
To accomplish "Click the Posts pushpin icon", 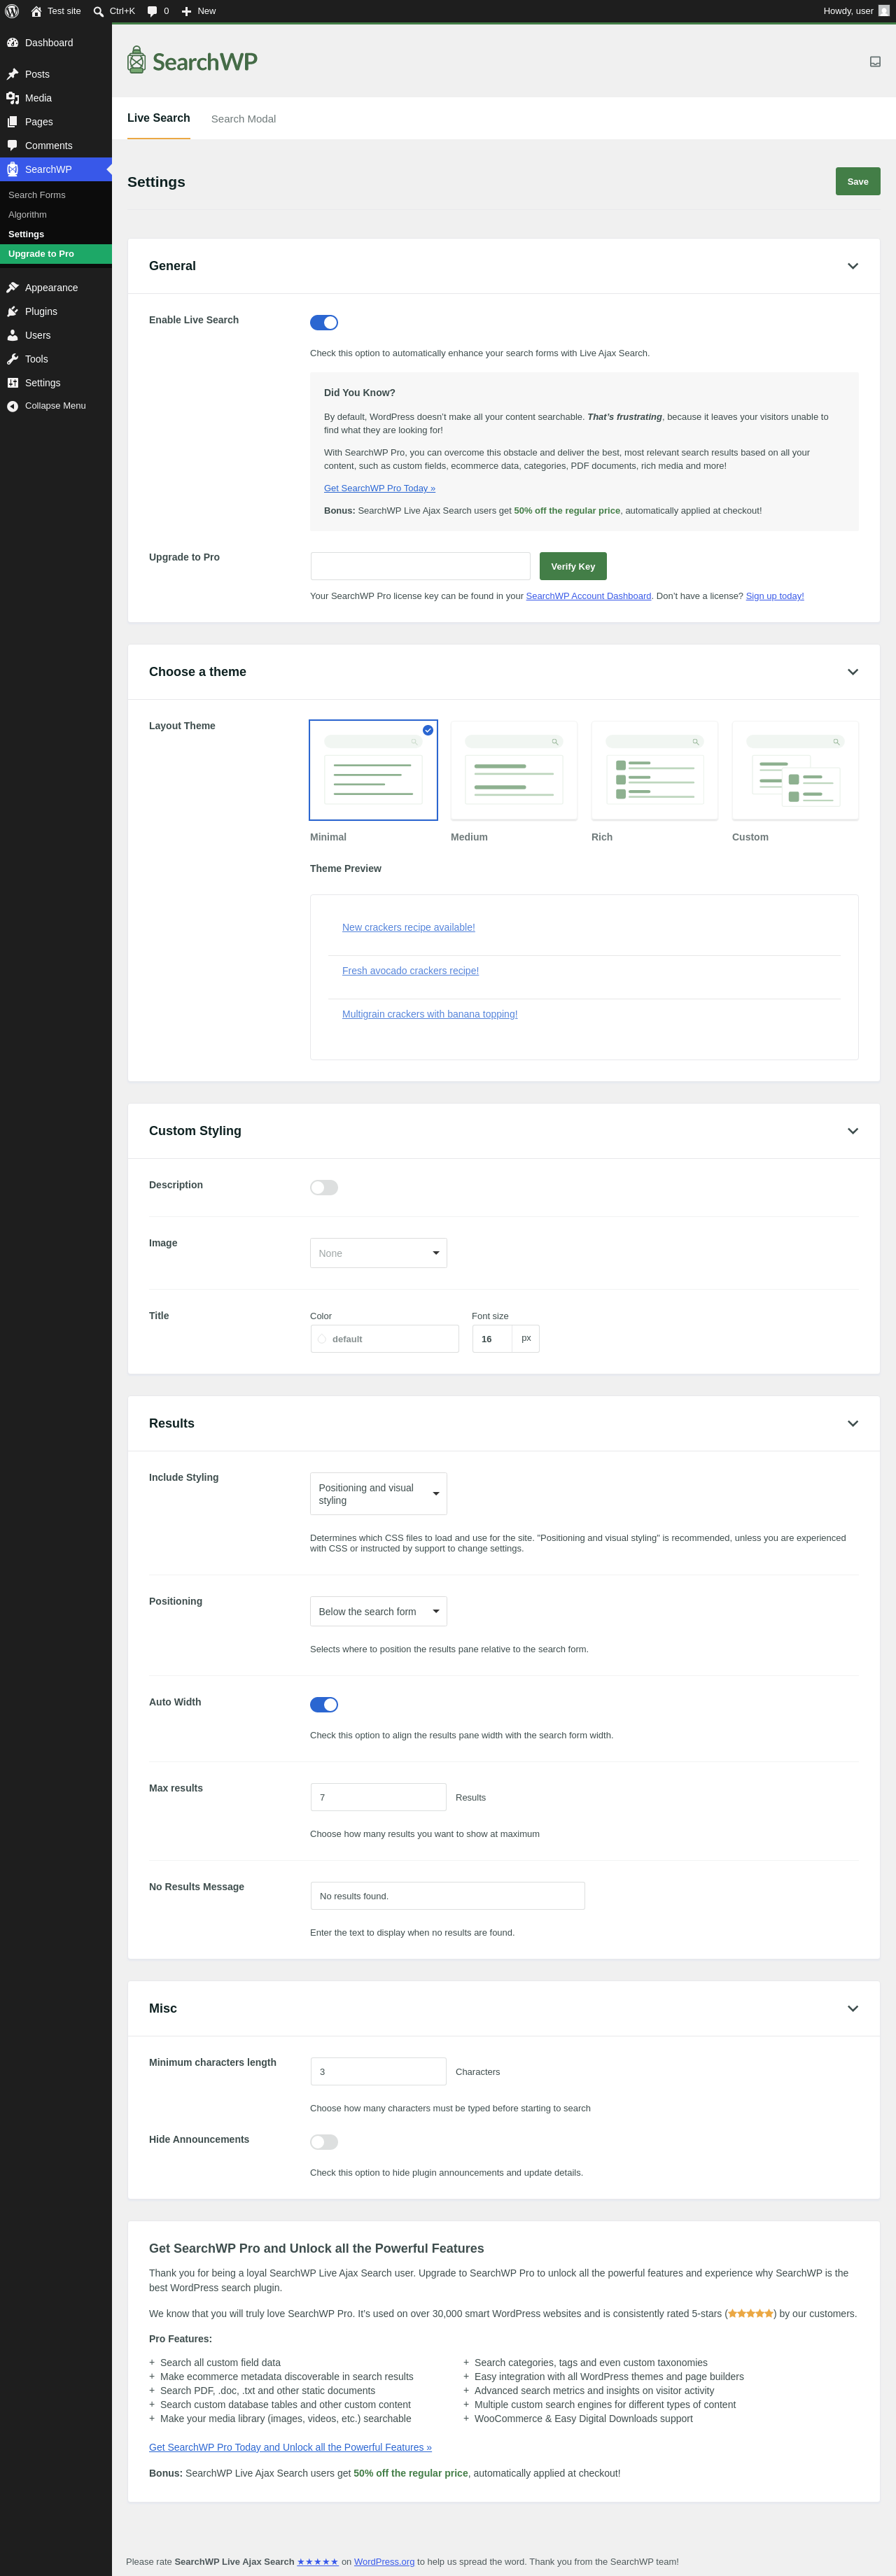I will pyautogui.click(x=12, y=74).
